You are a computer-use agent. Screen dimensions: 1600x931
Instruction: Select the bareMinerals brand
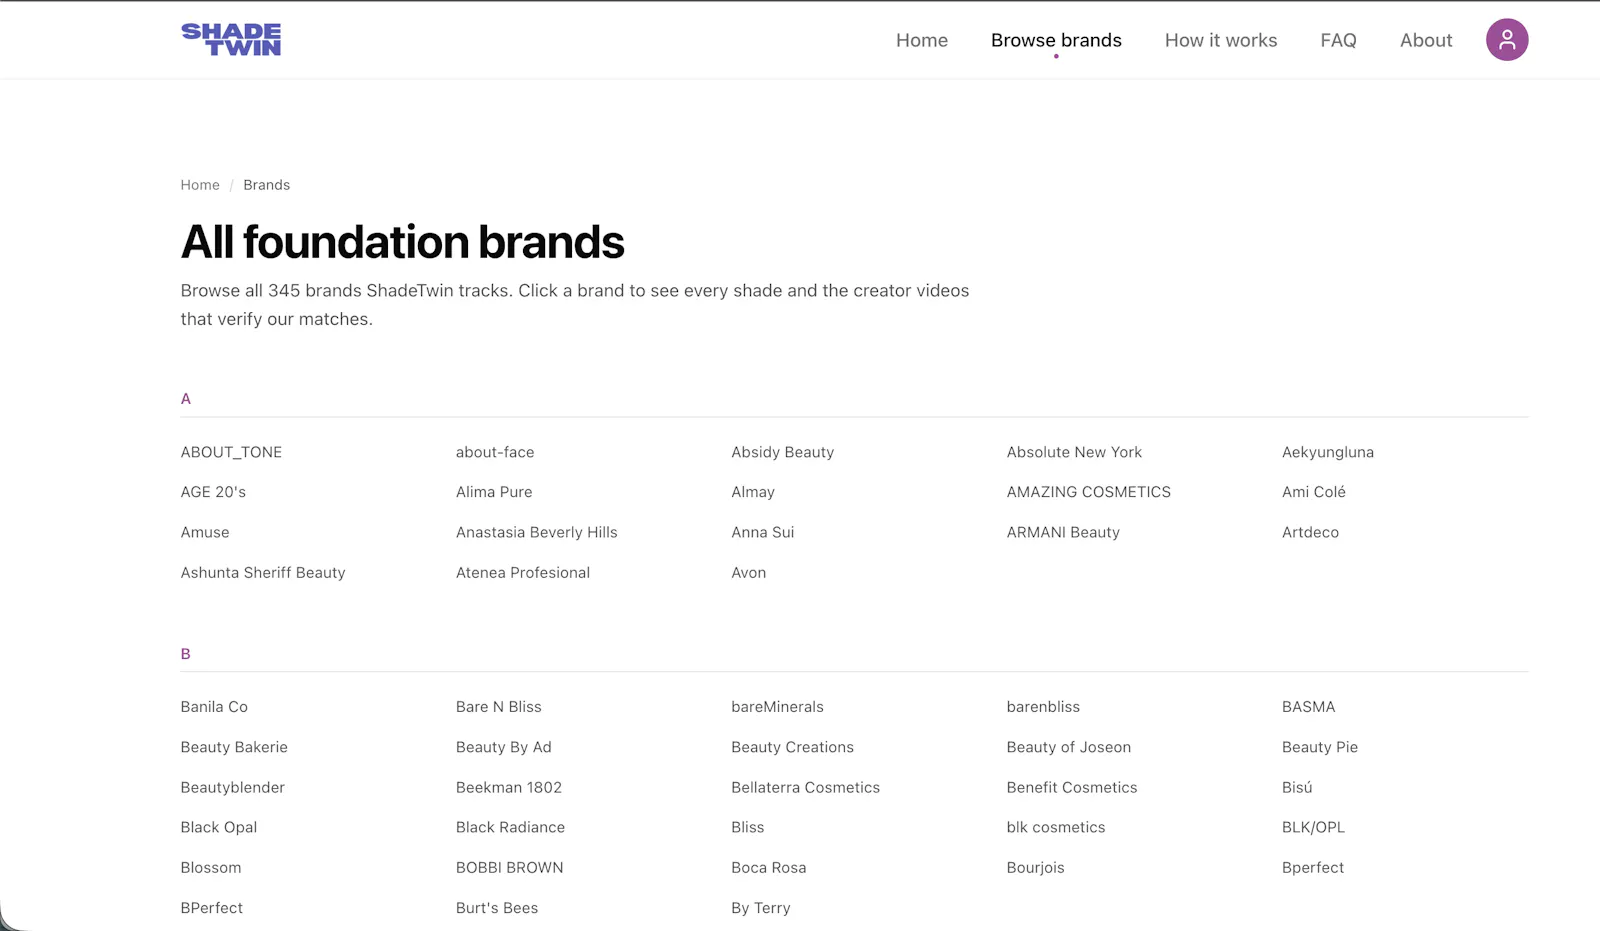[x=777, y=706]
